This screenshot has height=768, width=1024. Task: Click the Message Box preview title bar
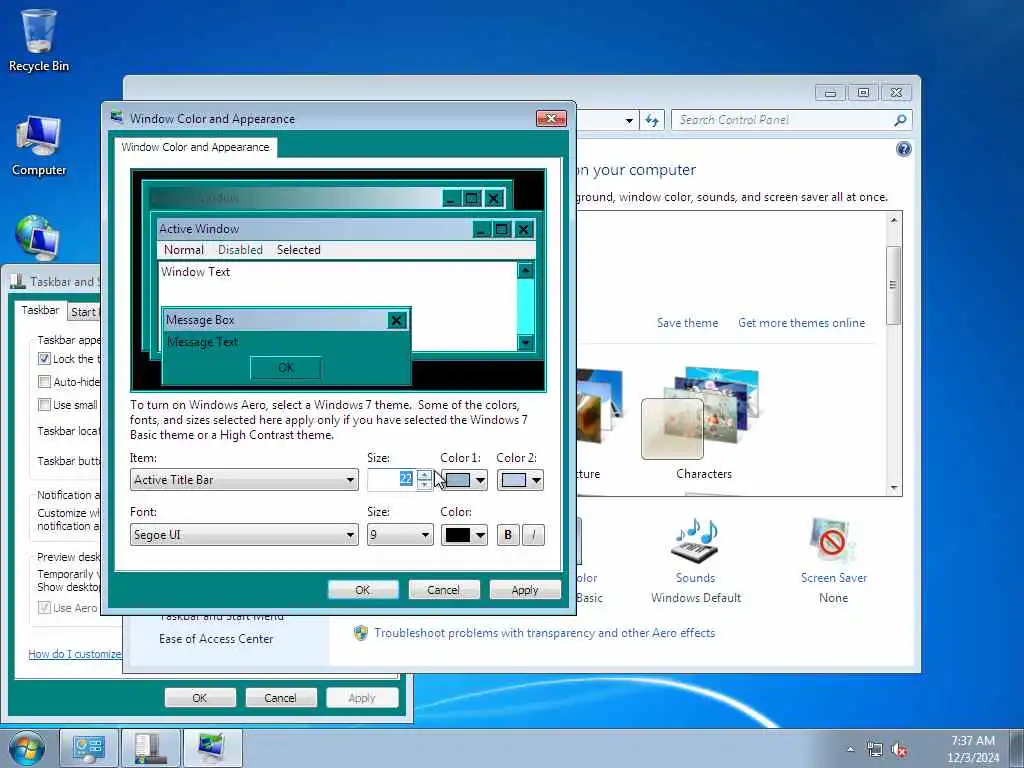[x=274, y=320]
